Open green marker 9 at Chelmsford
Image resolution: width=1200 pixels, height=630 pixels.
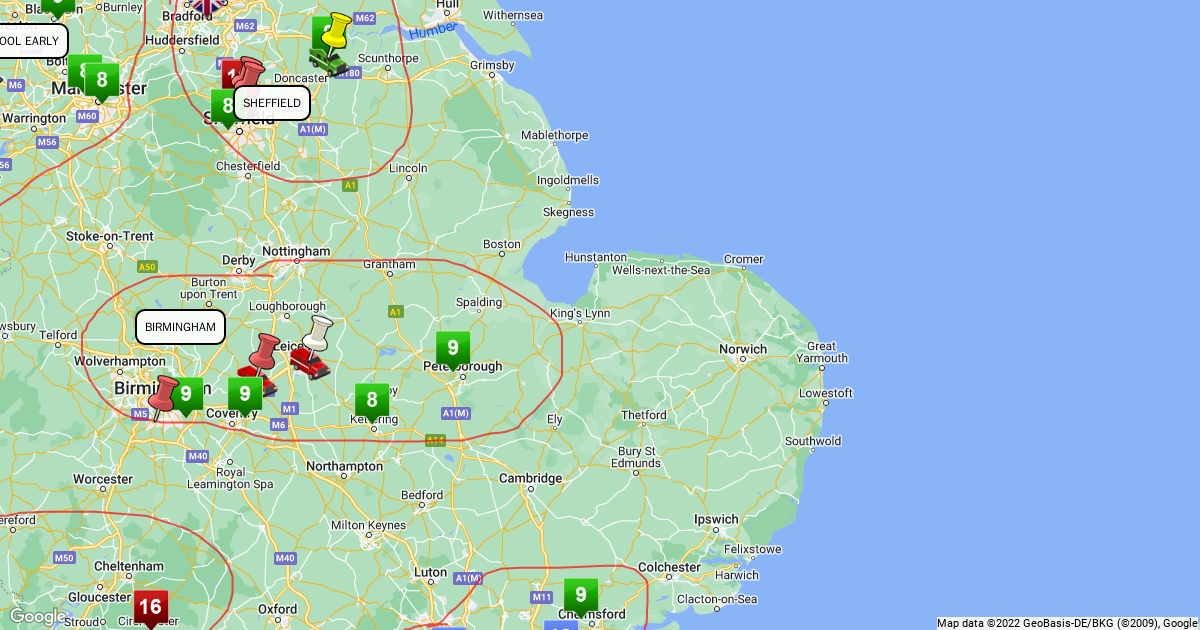[580, 596]
